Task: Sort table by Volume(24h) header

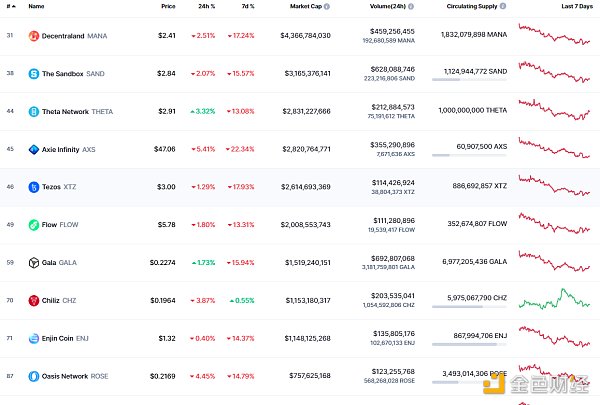Action: (388, 6)
